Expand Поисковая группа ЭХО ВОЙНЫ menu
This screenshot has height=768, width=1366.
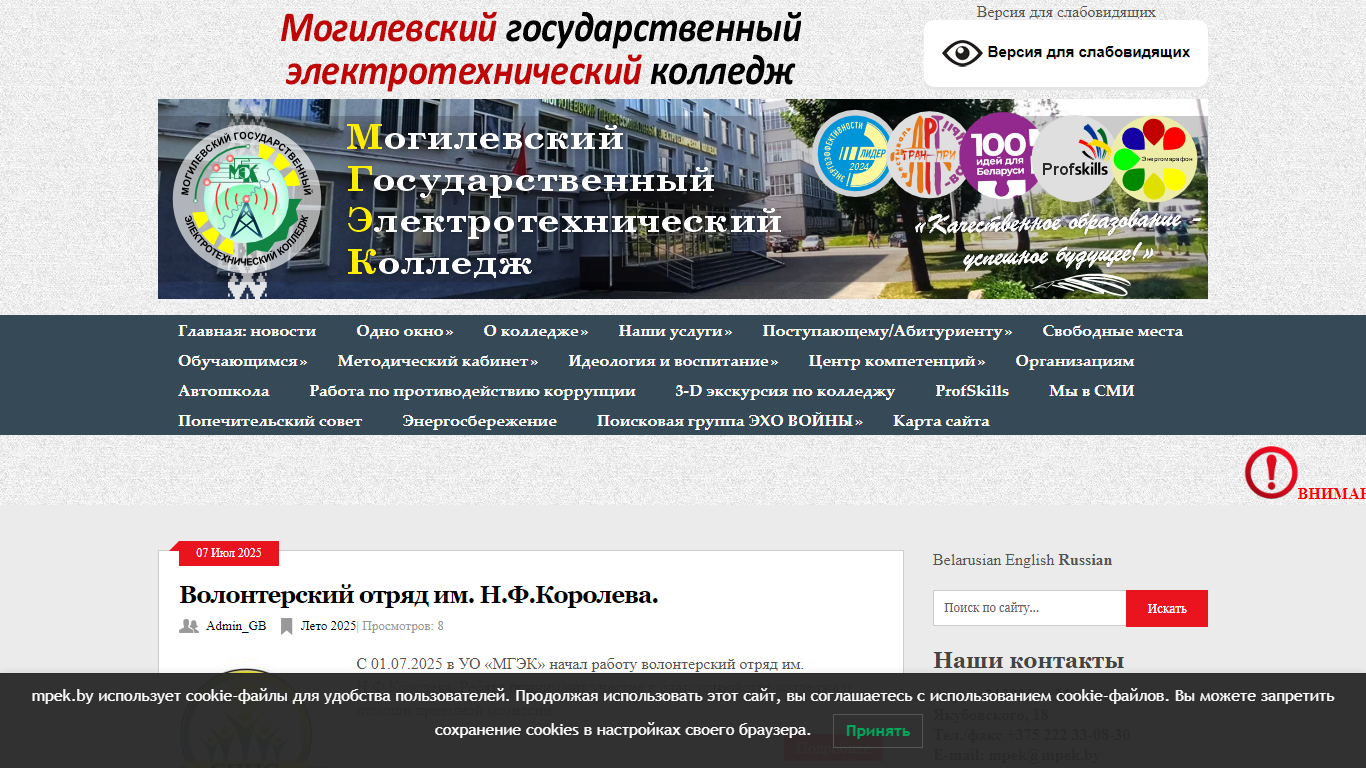[x=730, y=421]
